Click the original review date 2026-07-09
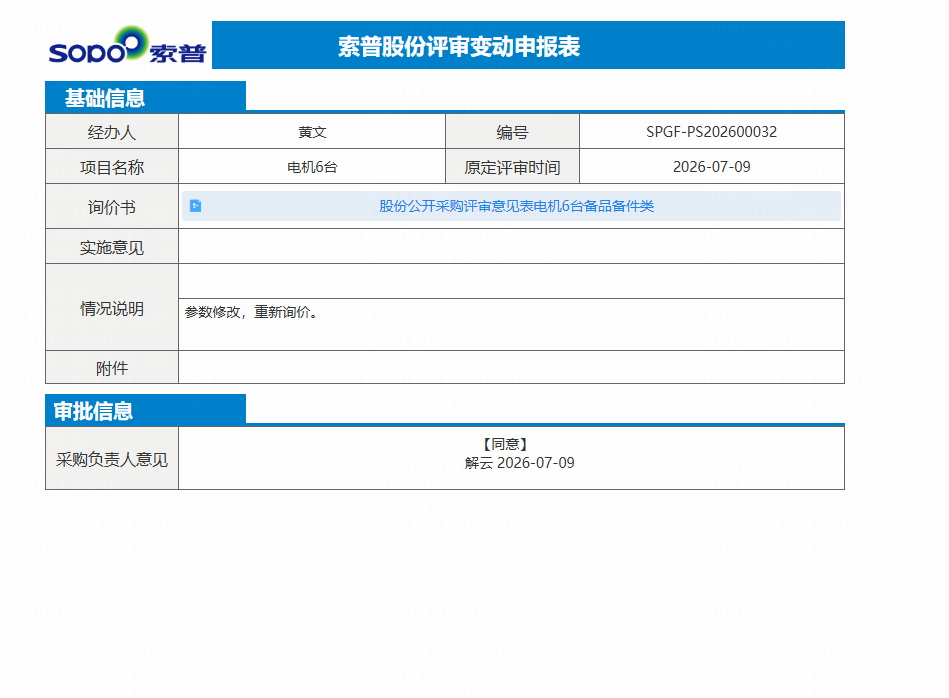This screenshot has height=698, width=949. tap(711, 166)
